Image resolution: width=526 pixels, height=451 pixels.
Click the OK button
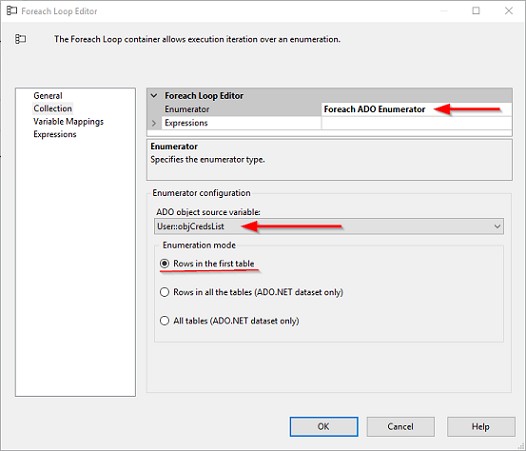[324, 427]
